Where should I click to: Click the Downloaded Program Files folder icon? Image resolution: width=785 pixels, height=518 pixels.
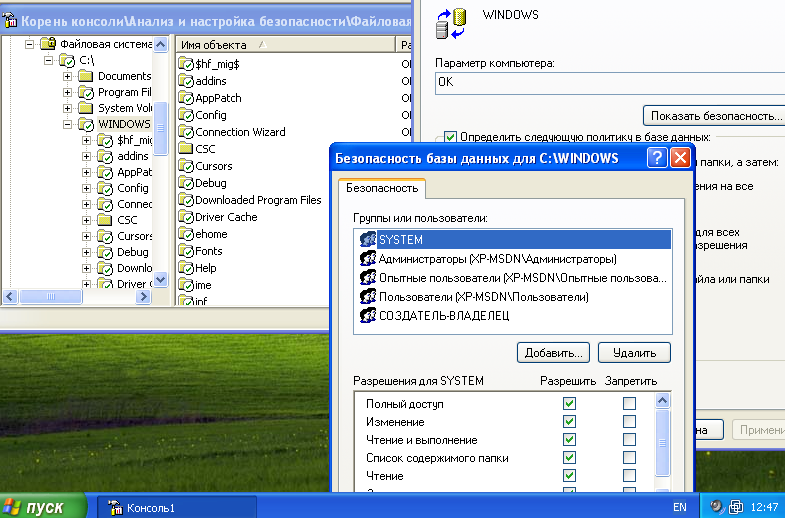point(186,200)
